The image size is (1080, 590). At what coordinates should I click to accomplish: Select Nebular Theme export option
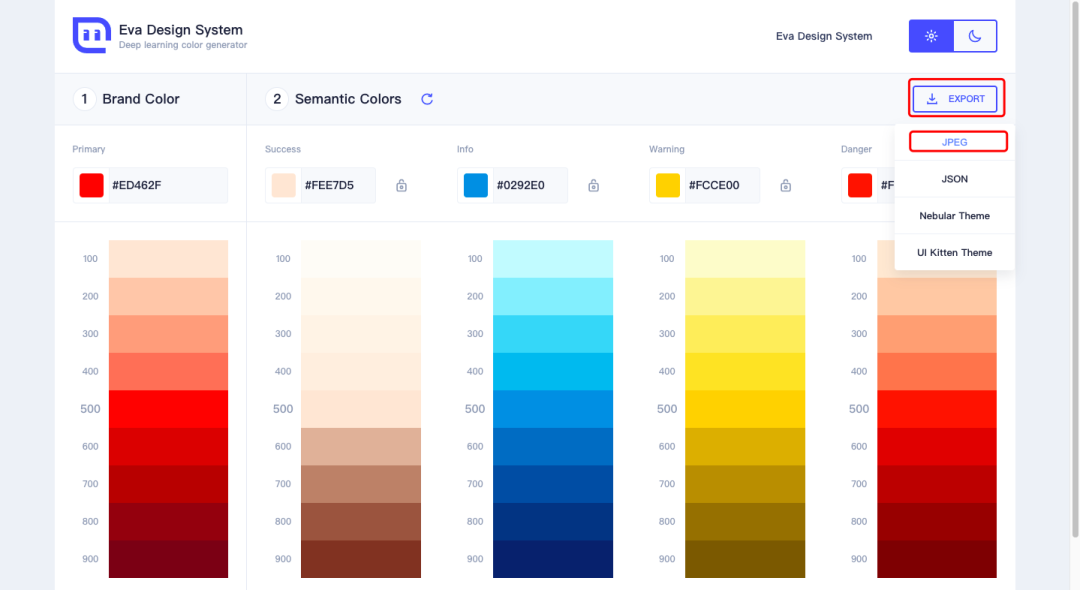tap(955, 216)
